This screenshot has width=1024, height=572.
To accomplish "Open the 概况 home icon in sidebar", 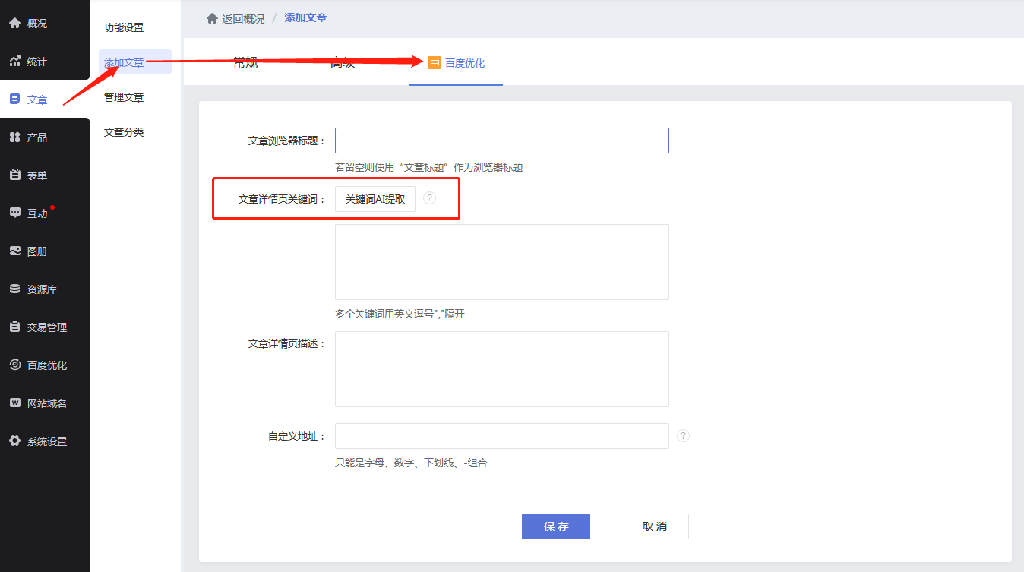I will (15, 23).
